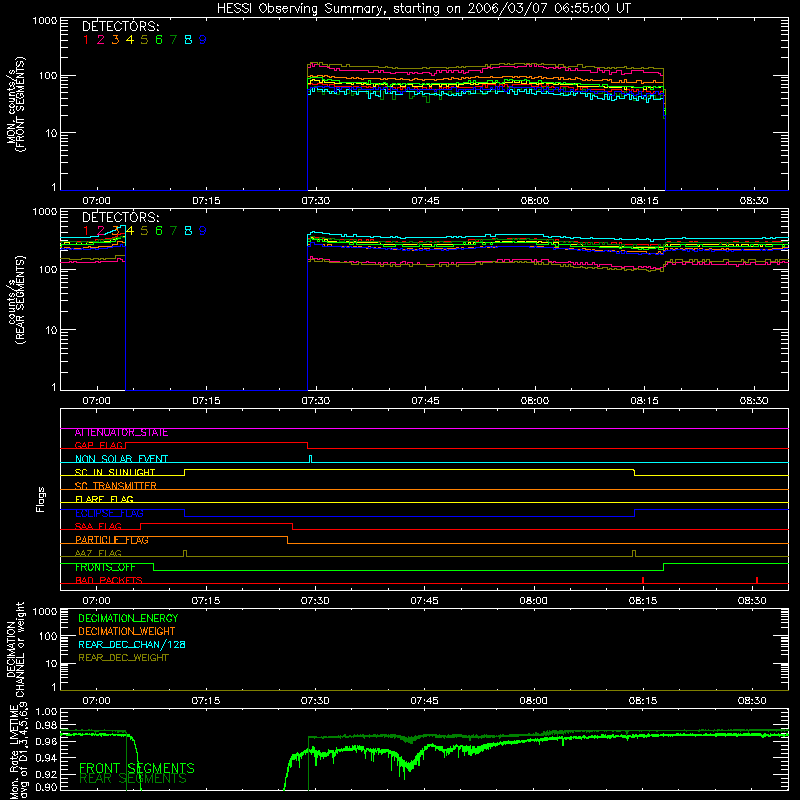Click the REAR SEGMENTS livetime legend label
The image size is (800, 800).
click(x=133, y=779)
